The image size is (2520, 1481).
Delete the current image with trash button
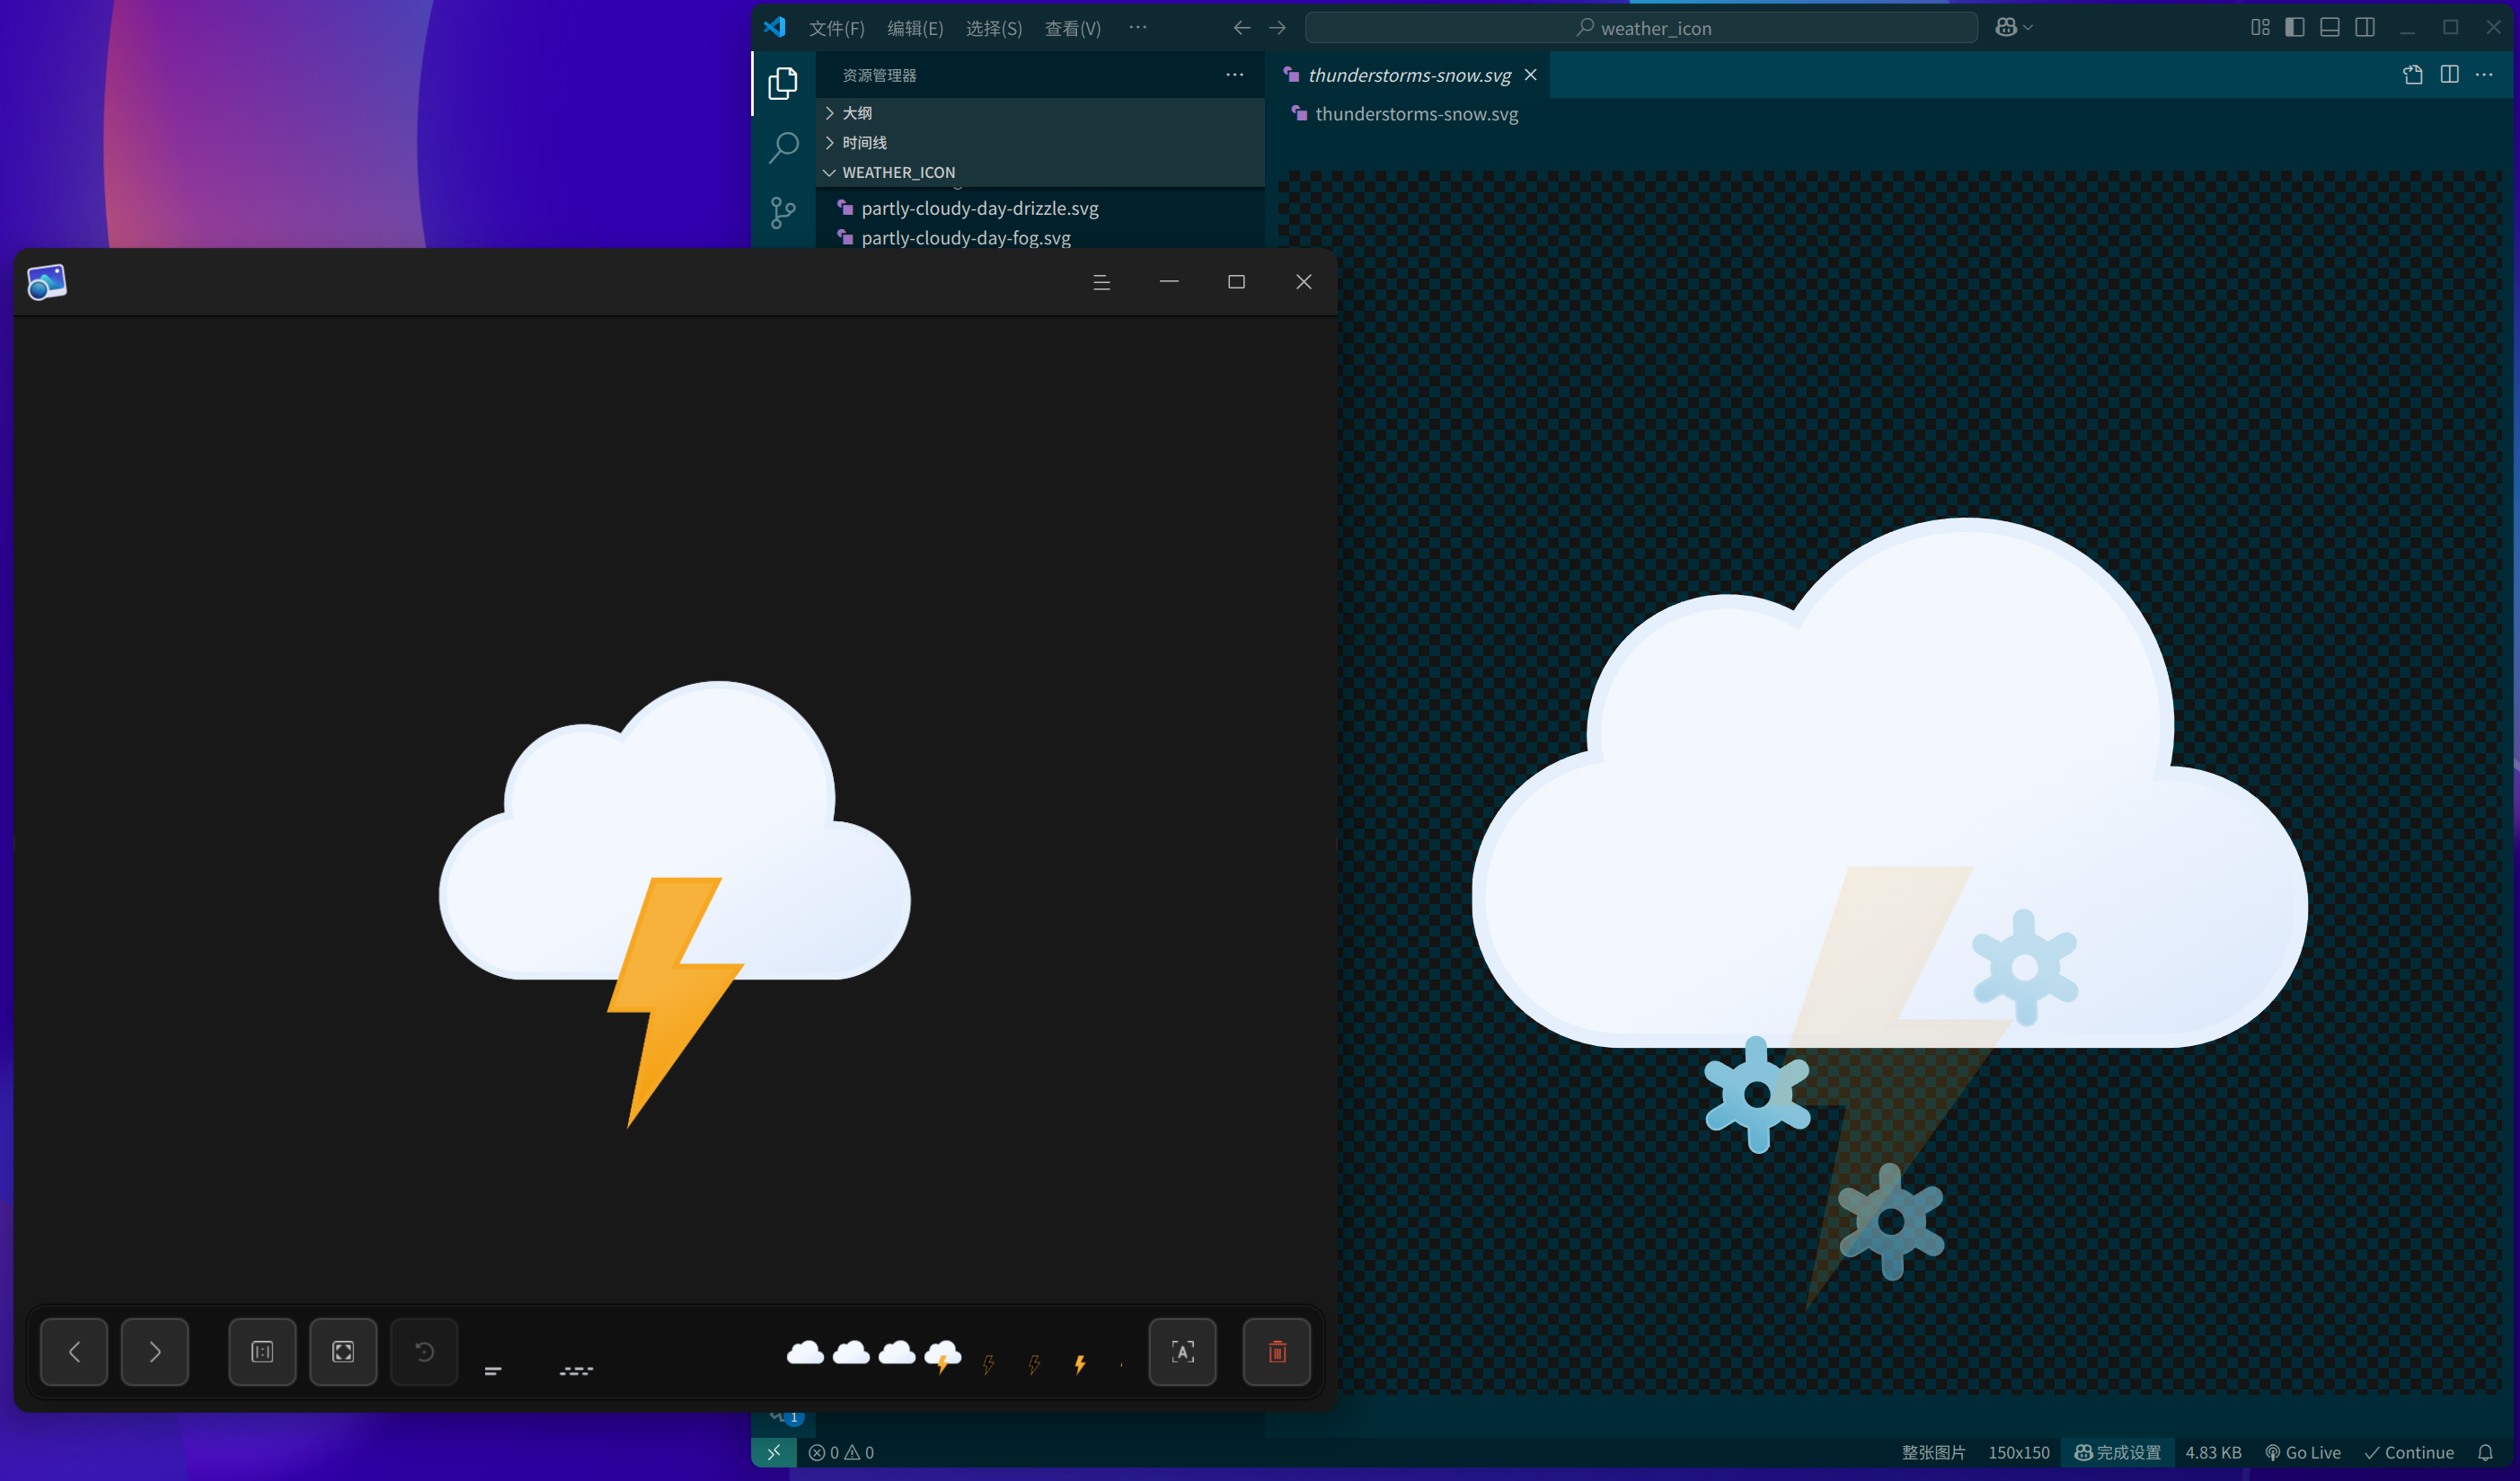(x=1277, y=1352)
